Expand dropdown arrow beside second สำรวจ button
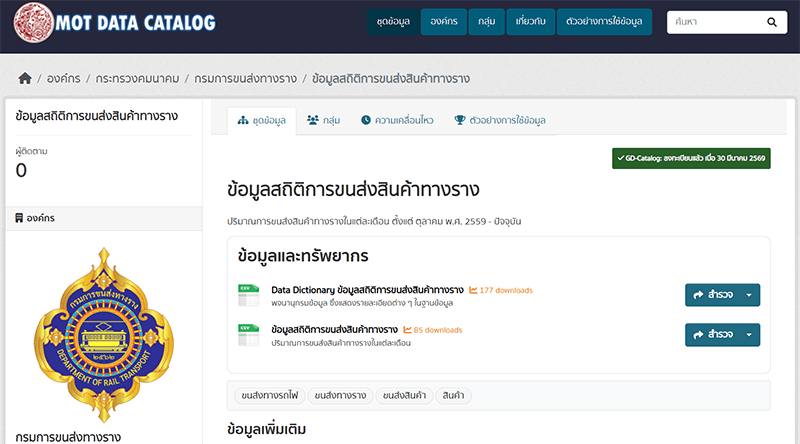 [750, 334]
